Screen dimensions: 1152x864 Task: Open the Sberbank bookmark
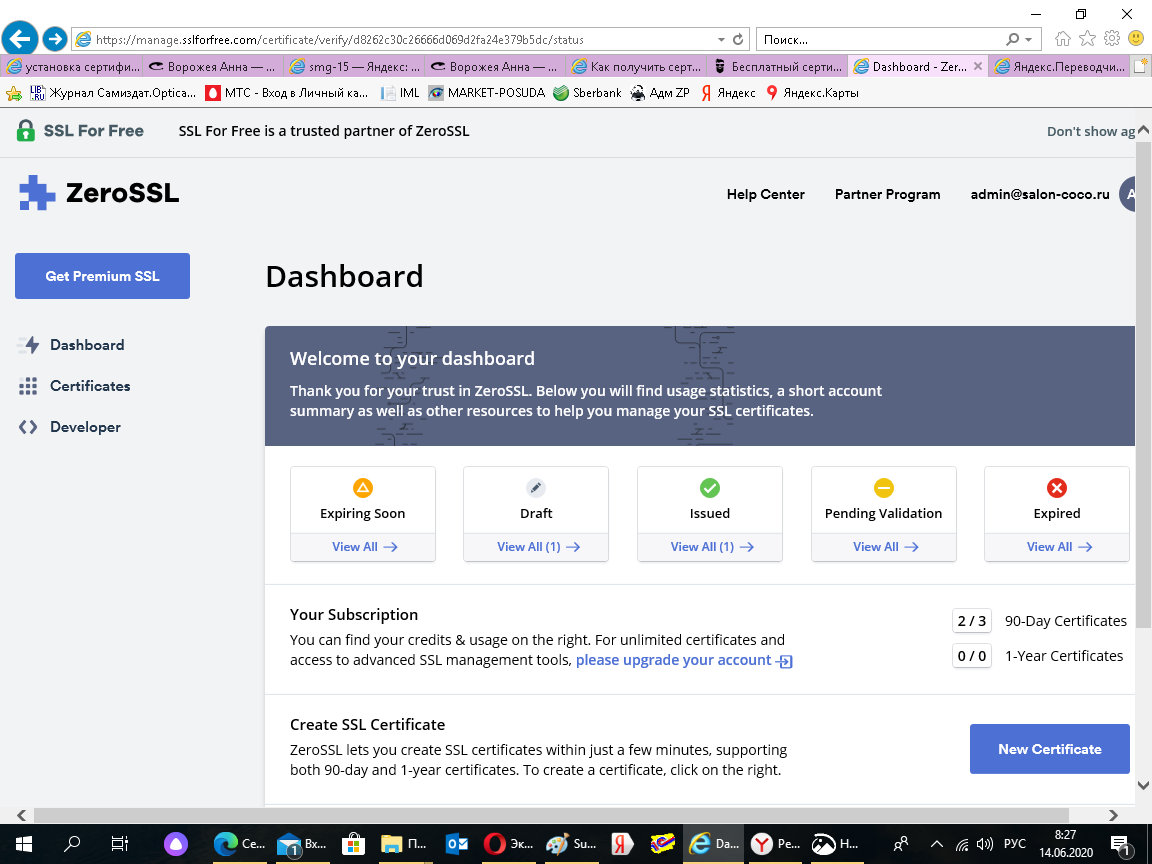click(x=588, y=93)
